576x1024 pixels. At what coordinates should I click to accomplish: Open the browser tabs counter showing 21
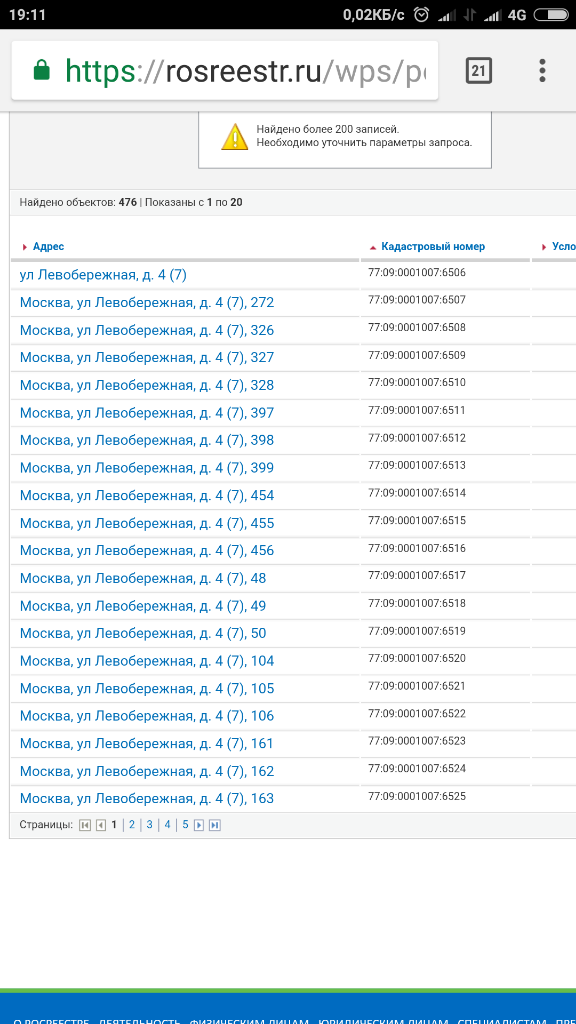tap(479, 71)
